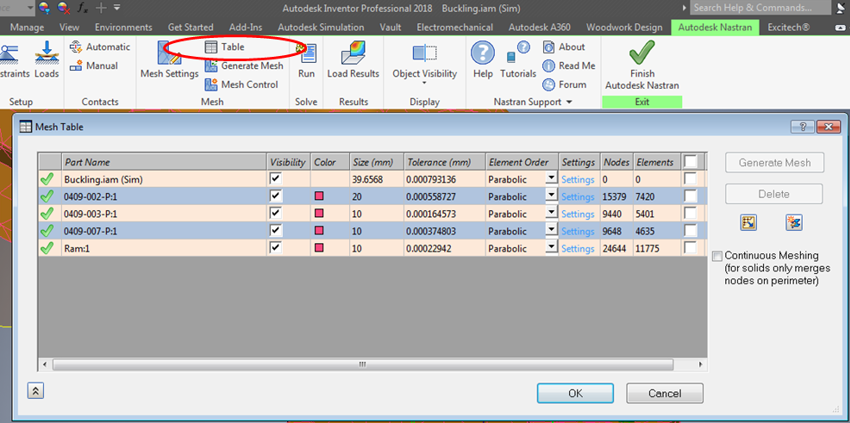
Task: Open the Excitech tab
Action: (788, 27)
